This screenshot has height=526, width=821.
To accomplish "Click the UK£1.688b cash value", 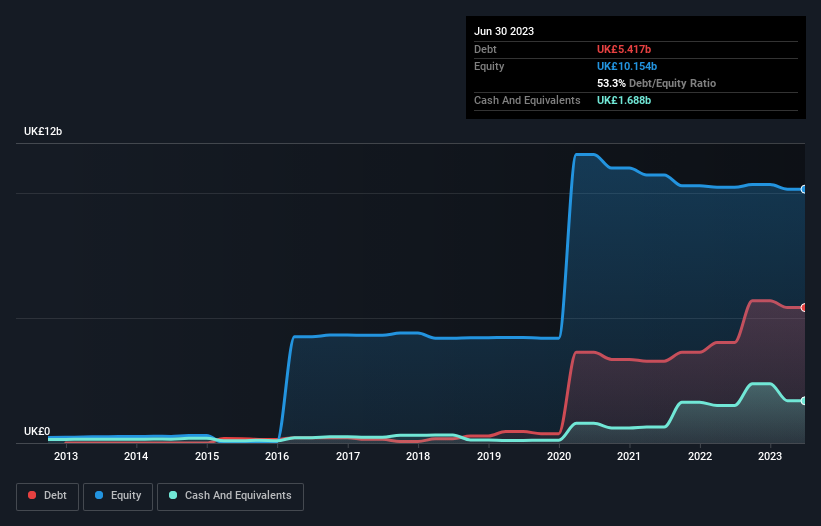I will [x=624, y=100].
